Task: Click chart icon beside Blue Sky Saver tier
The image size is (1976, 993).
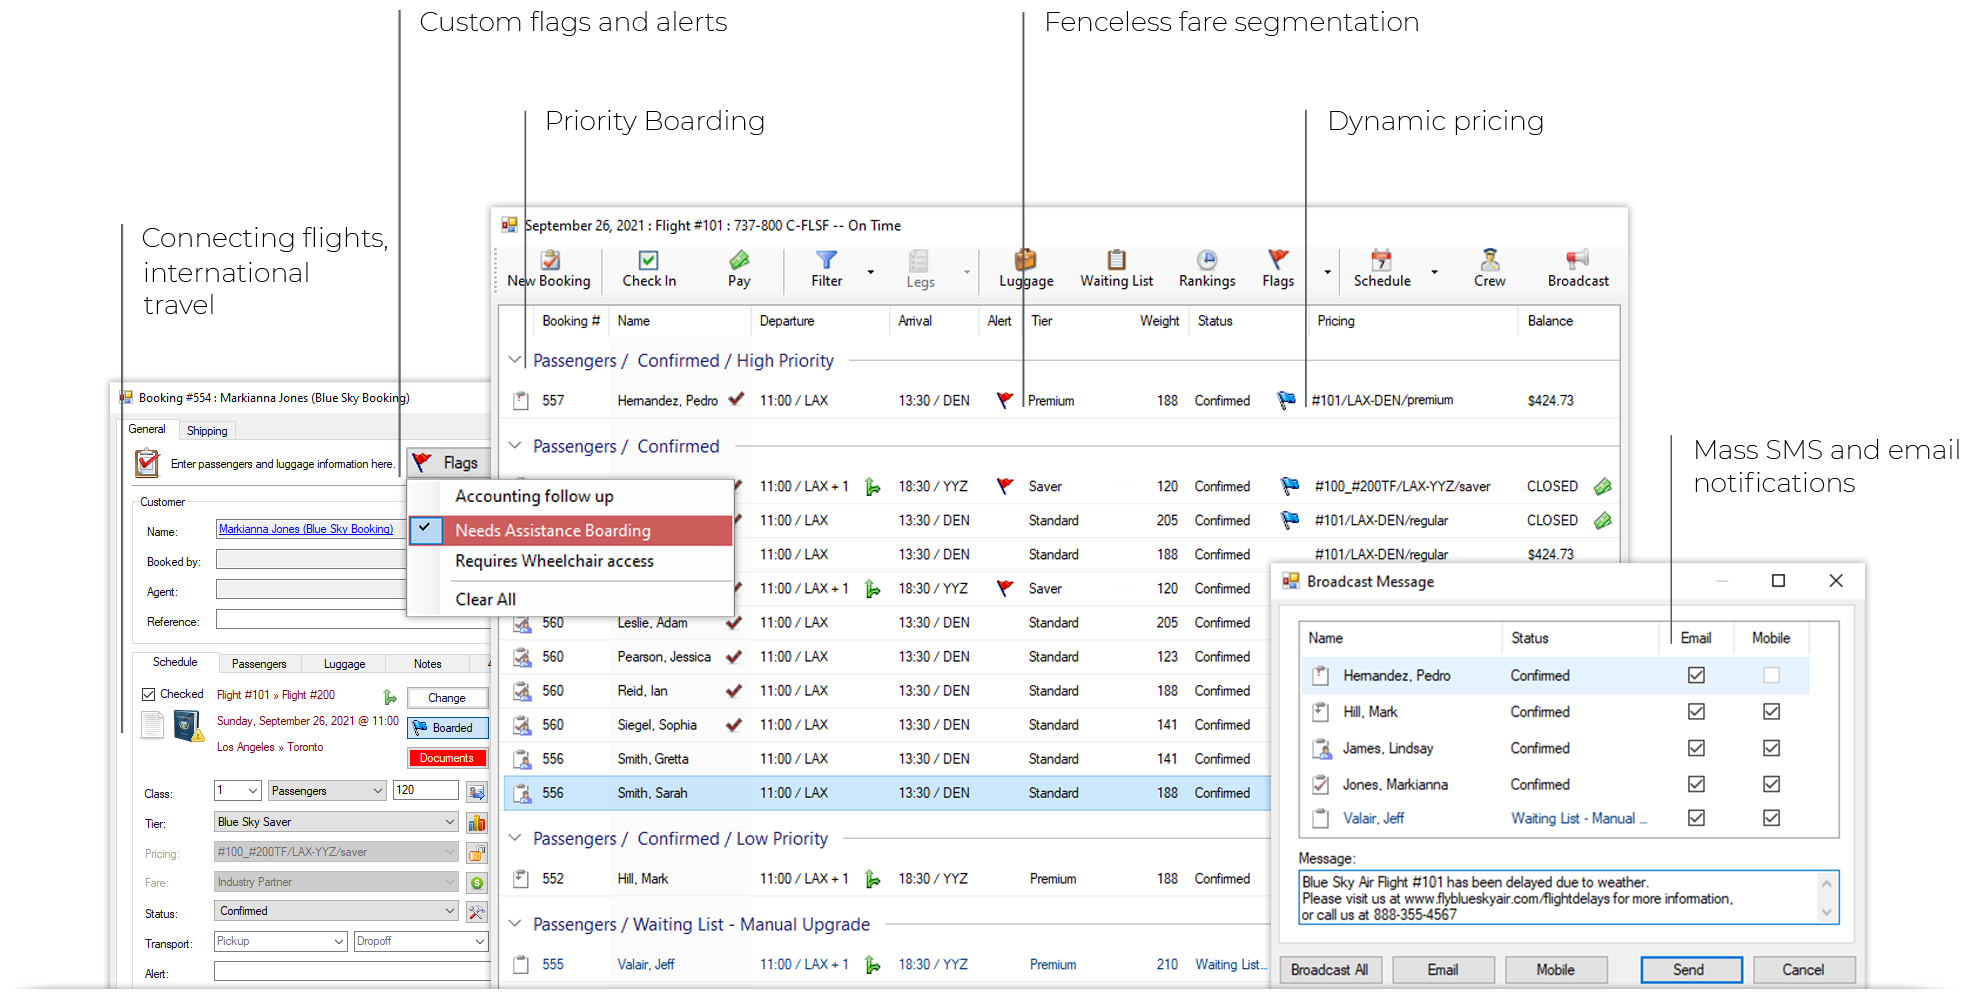Action: 477,823
